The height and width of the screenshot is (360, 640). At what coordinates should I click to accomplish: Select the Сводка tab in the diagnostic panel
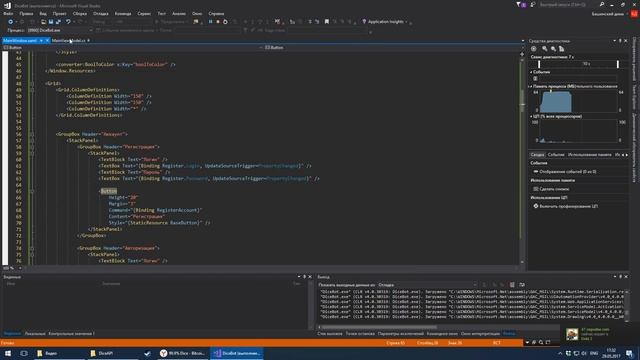537,155
